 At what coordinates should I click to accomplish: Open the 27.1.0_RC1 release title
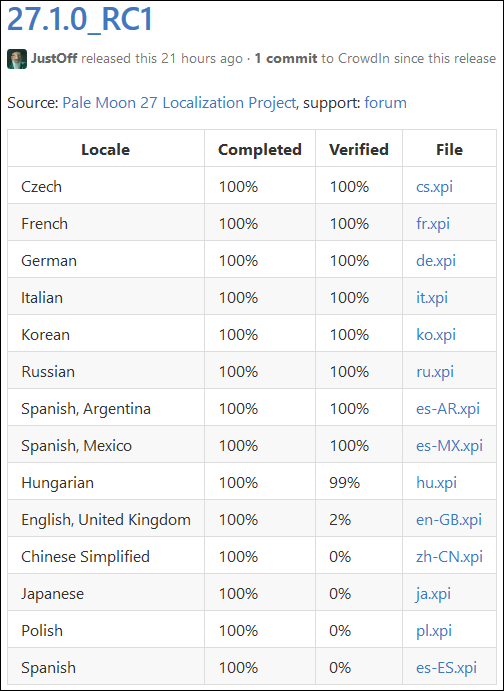(x=80, y=19)
